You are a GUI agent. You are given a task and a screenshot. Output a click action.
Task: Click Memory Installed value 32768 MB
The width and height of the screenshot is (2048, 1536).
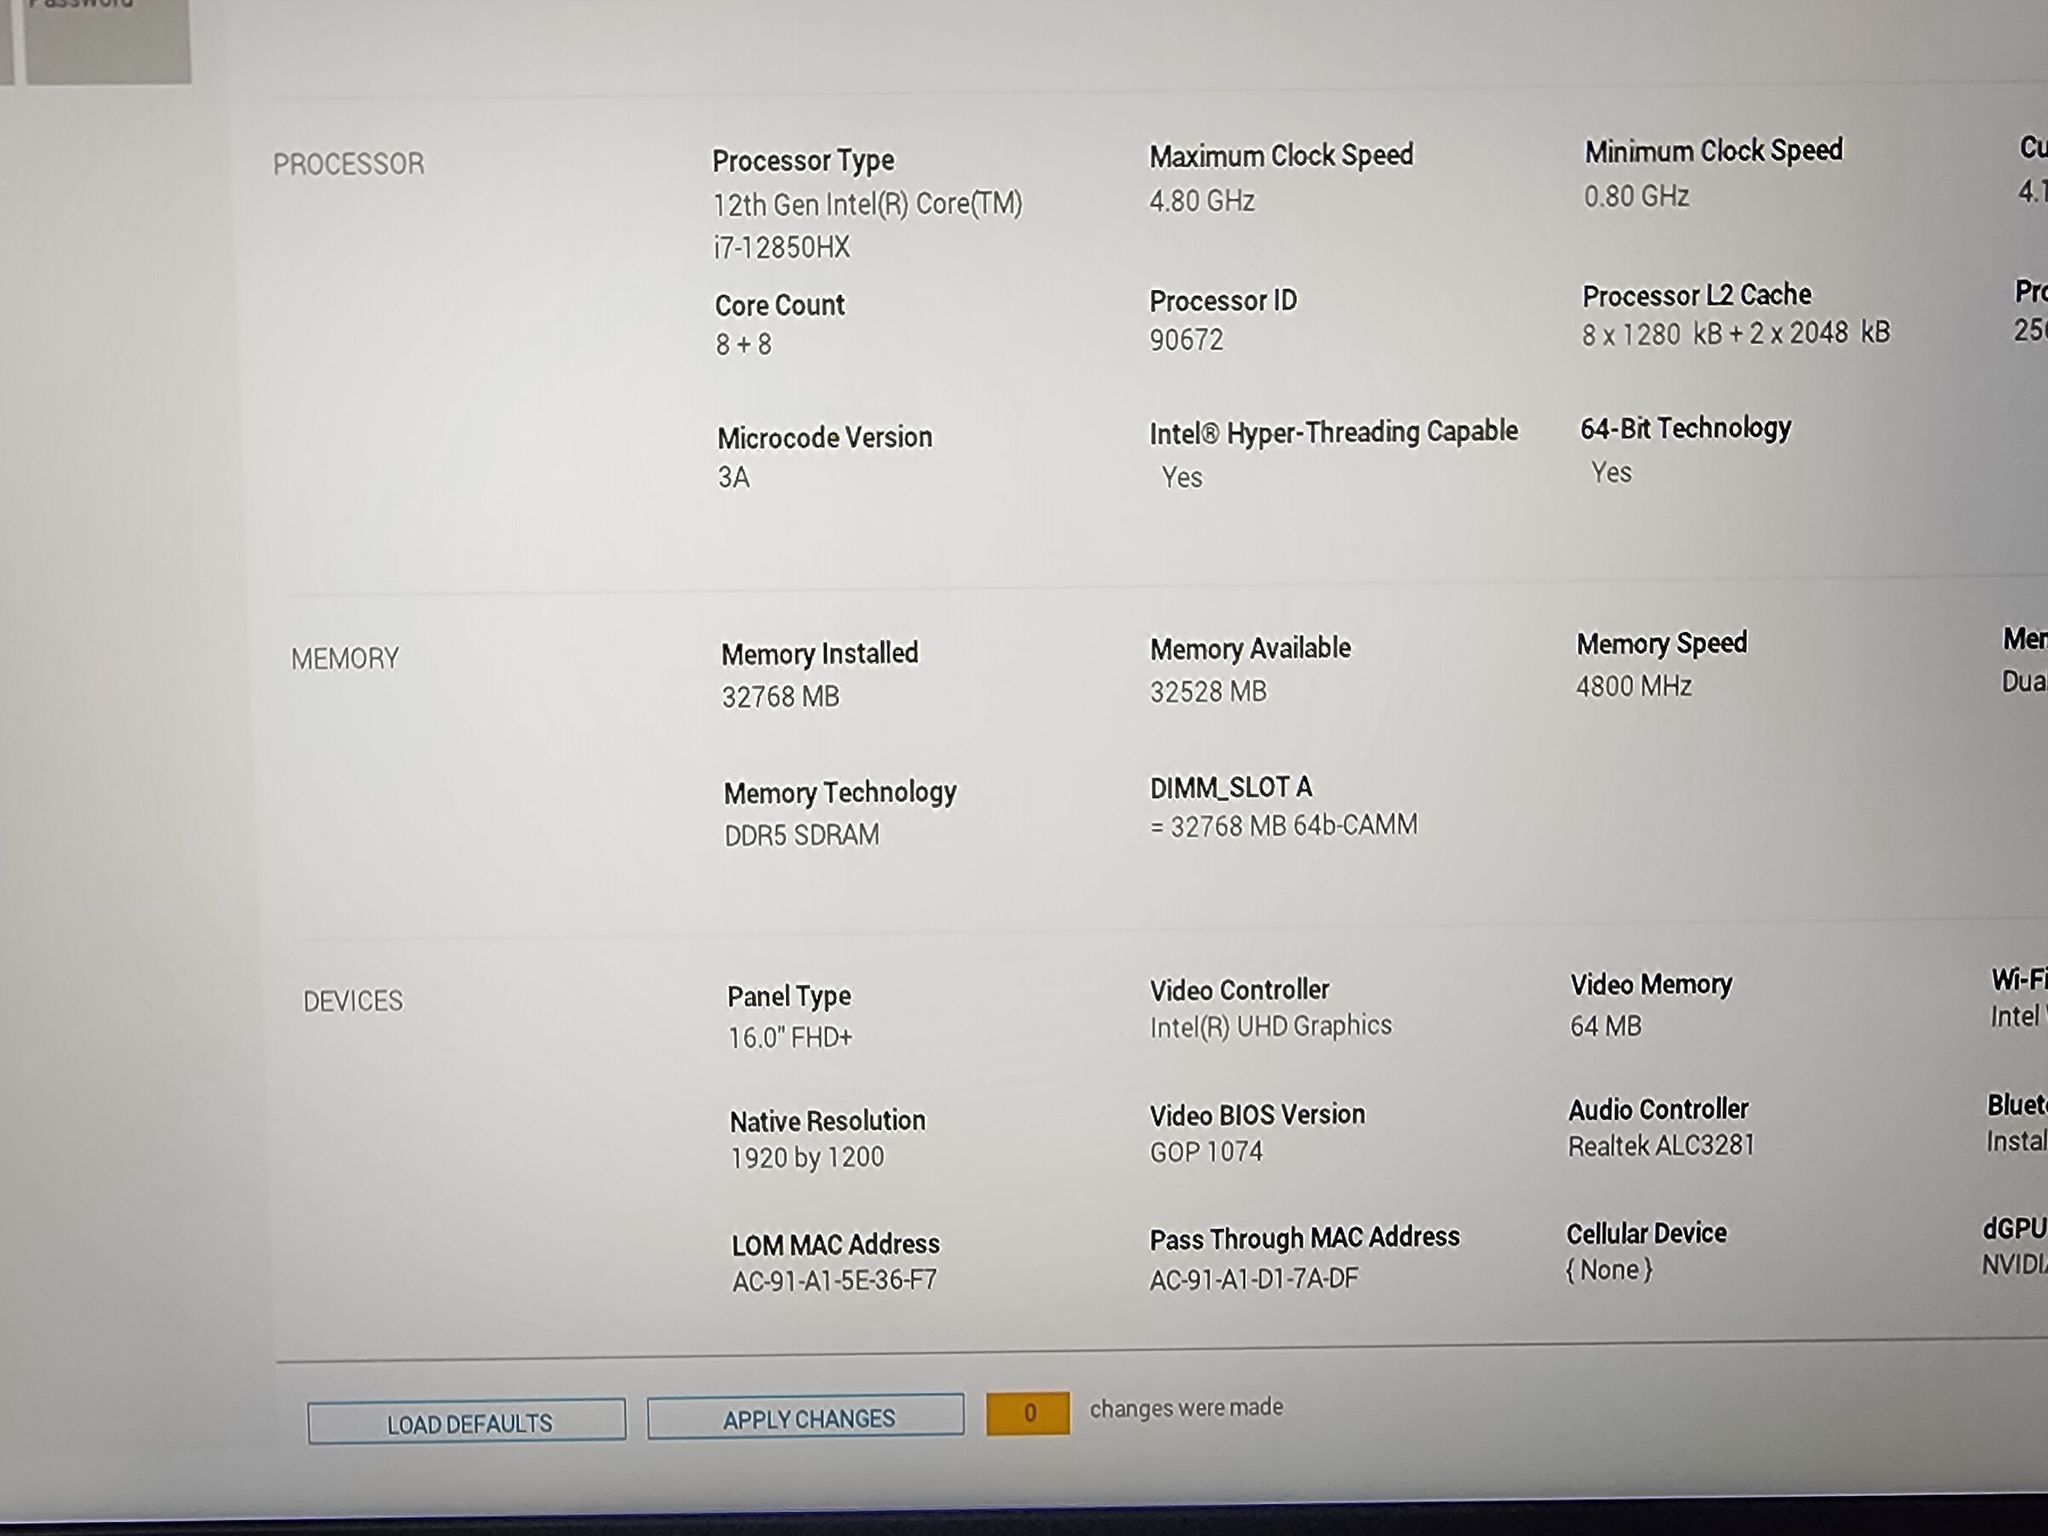click(780, 696)
